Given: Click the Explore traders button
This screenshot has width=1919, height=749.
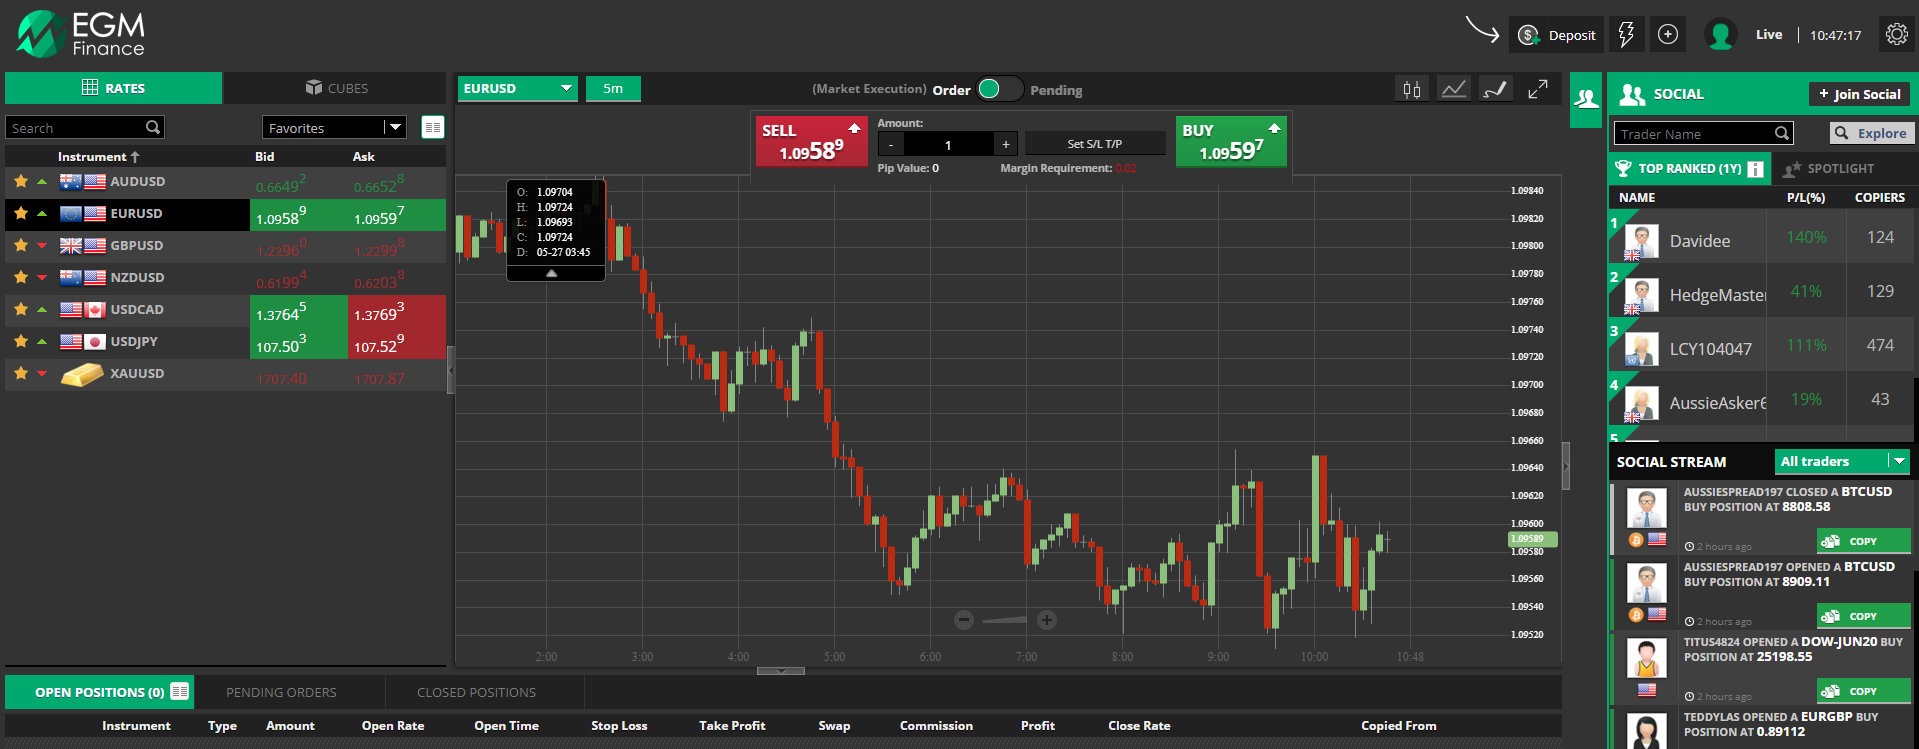Looking at the screenshot, I should coord(1871,133).
